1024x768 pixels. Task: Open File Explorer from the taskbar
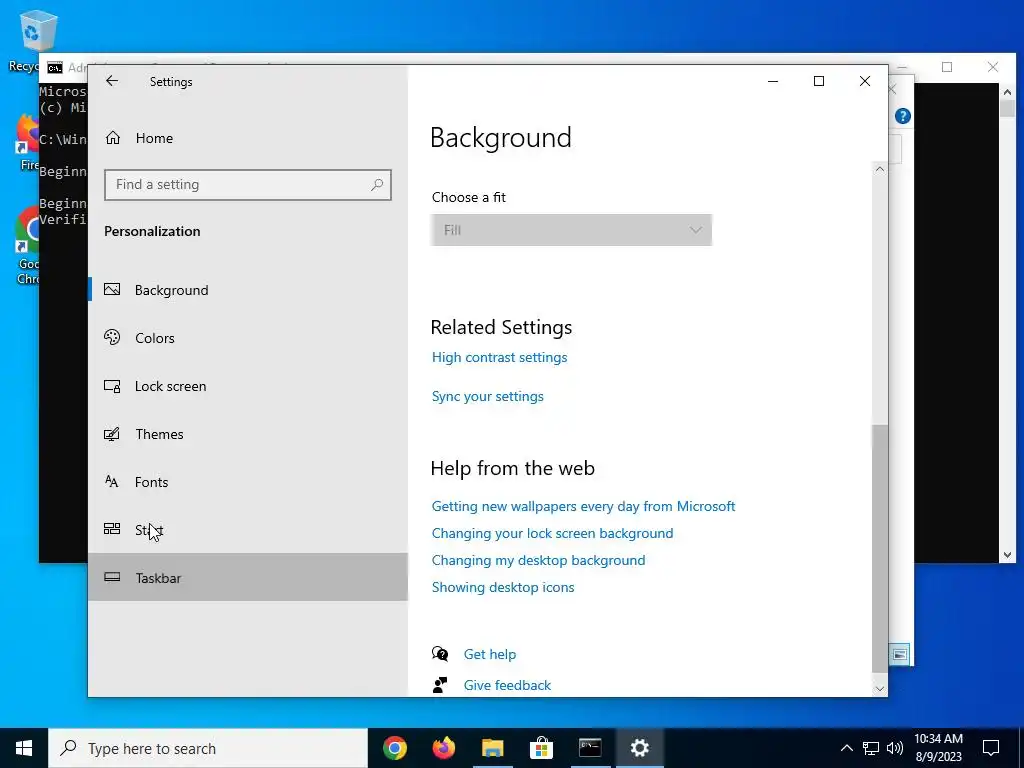[493, 748]
